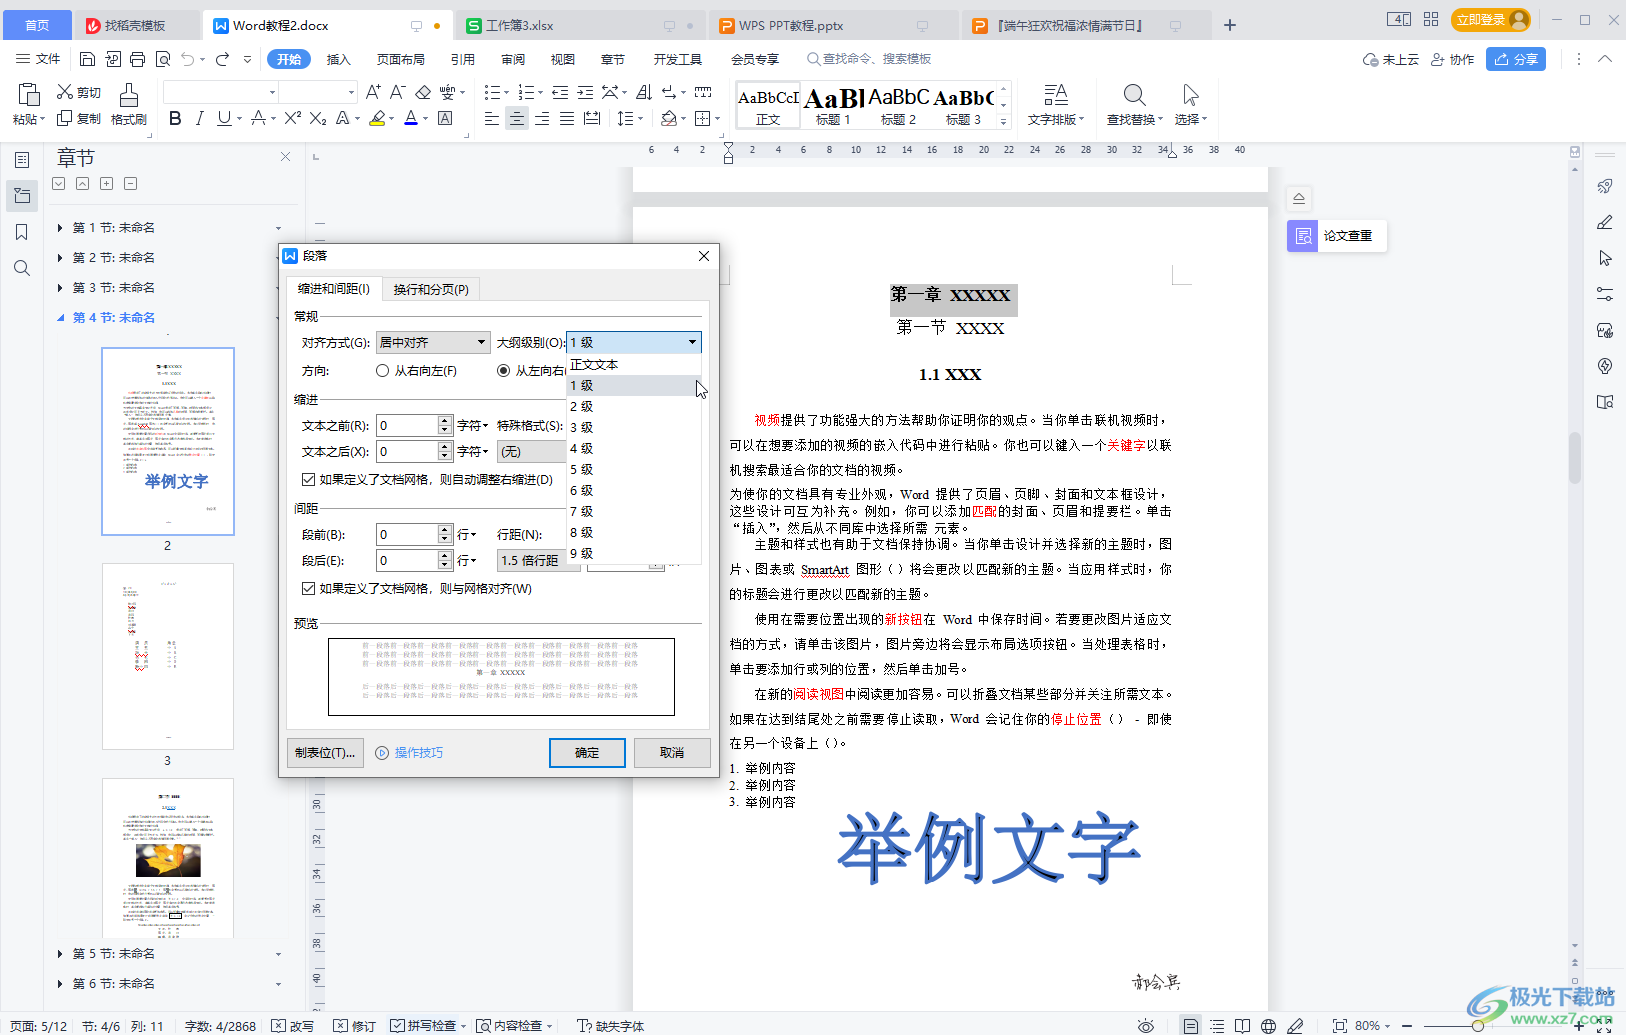Click the subscript icon
The width and height of the screenshot is (1626, 1035).
(x=318, y=118)
